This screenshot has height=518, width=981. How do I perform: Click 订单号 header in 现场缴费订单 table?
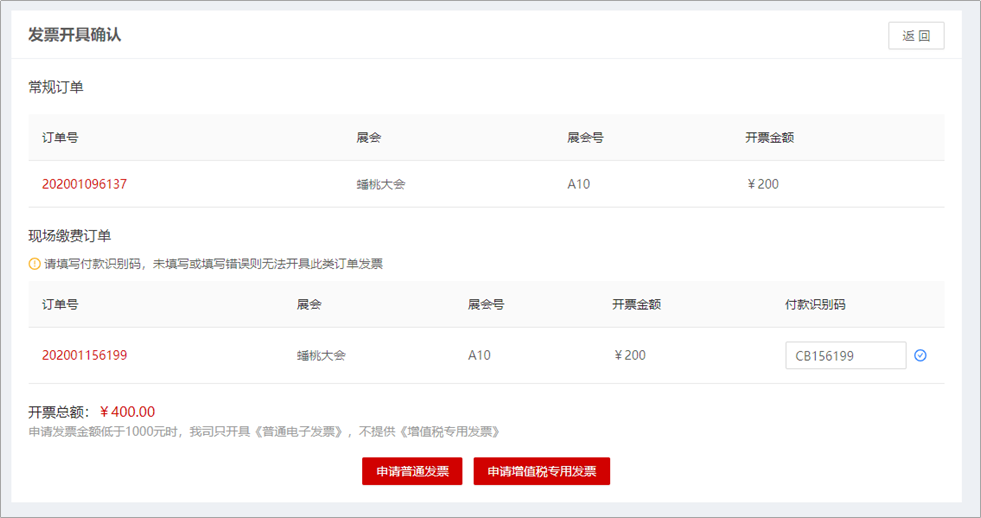click(60, 305)
